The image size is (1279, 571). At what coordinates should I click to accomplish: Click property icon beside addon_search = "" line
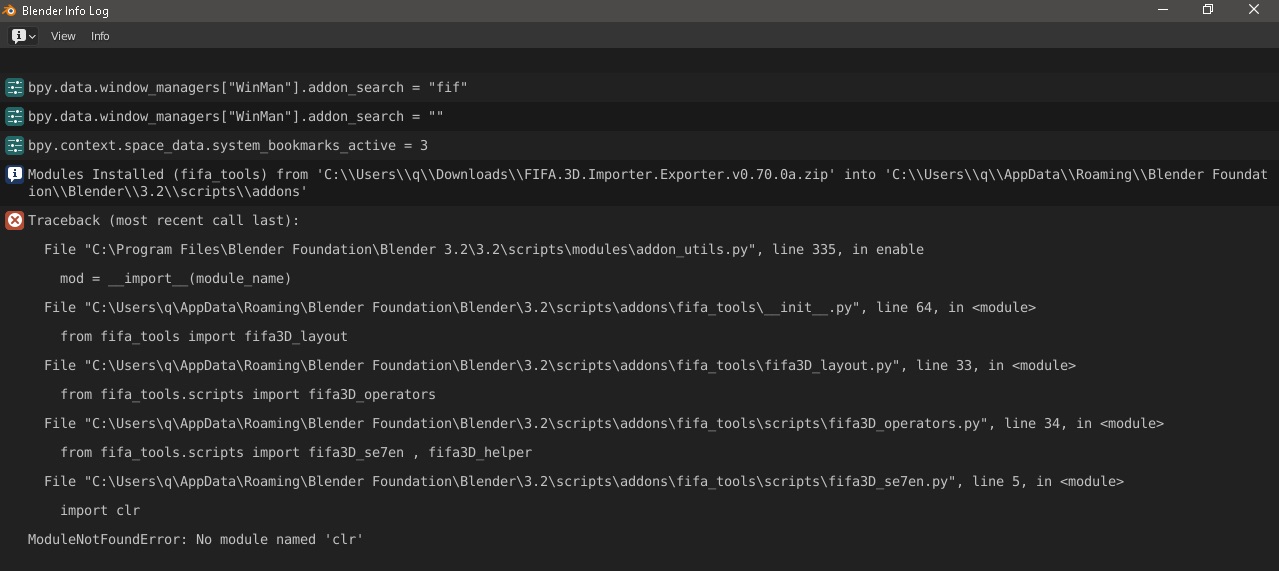coord(14,117)
